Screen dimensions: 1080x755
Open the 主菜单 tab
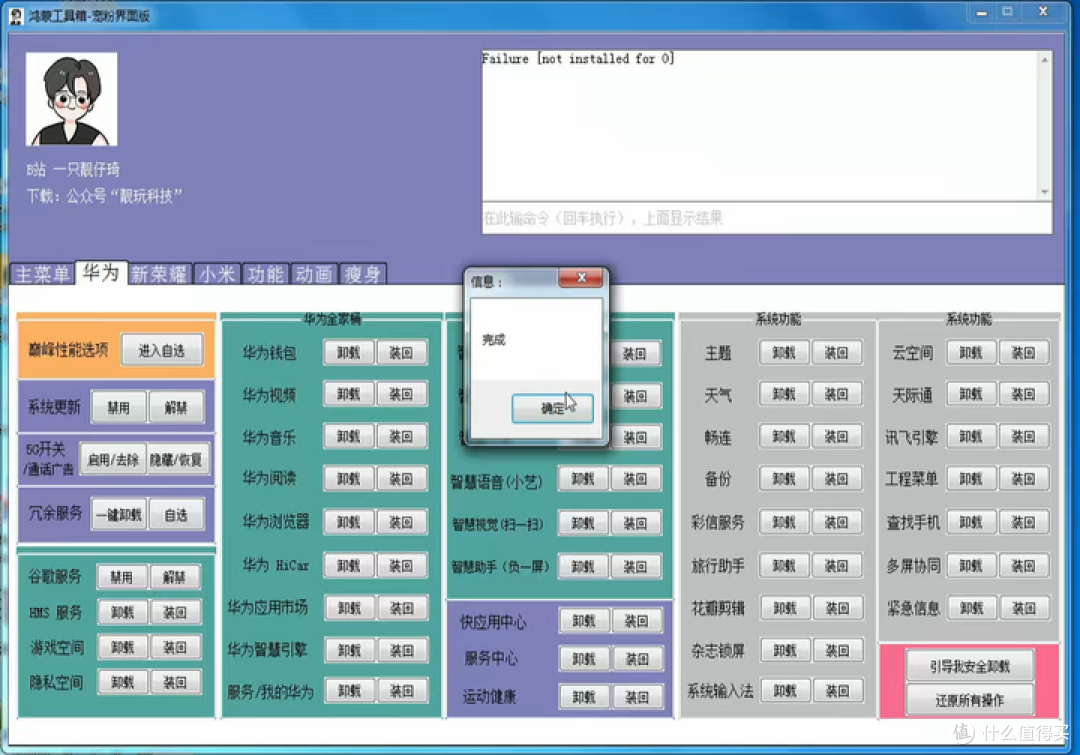pos(42,274)
